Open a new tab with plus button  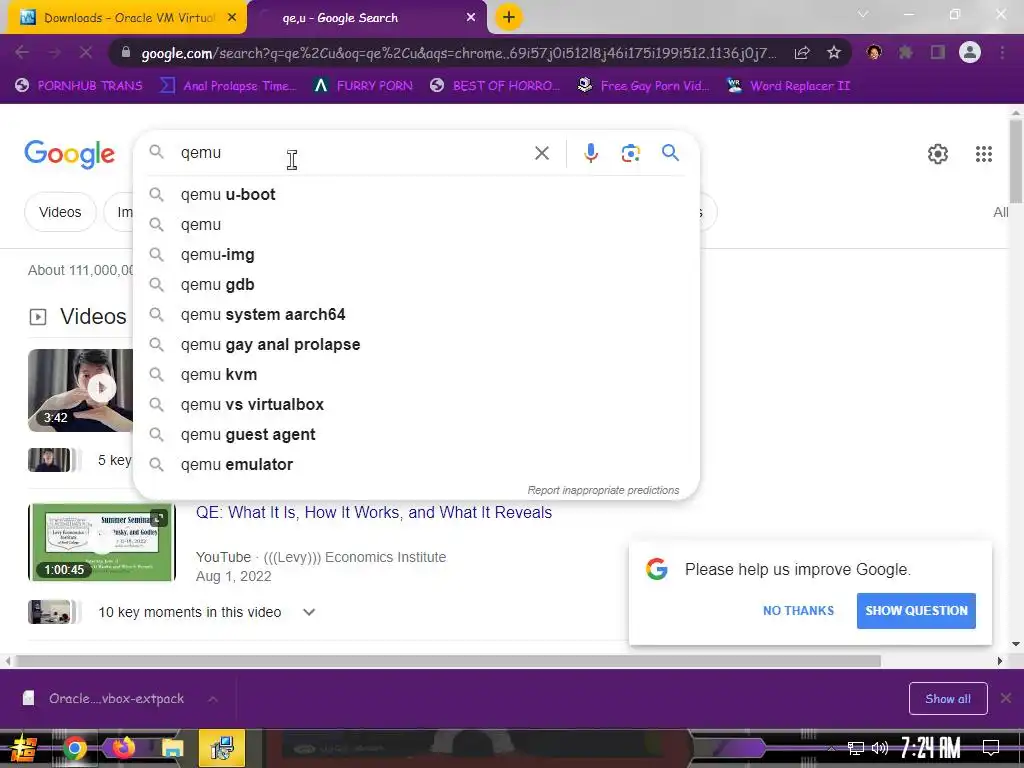click(509, 17)
